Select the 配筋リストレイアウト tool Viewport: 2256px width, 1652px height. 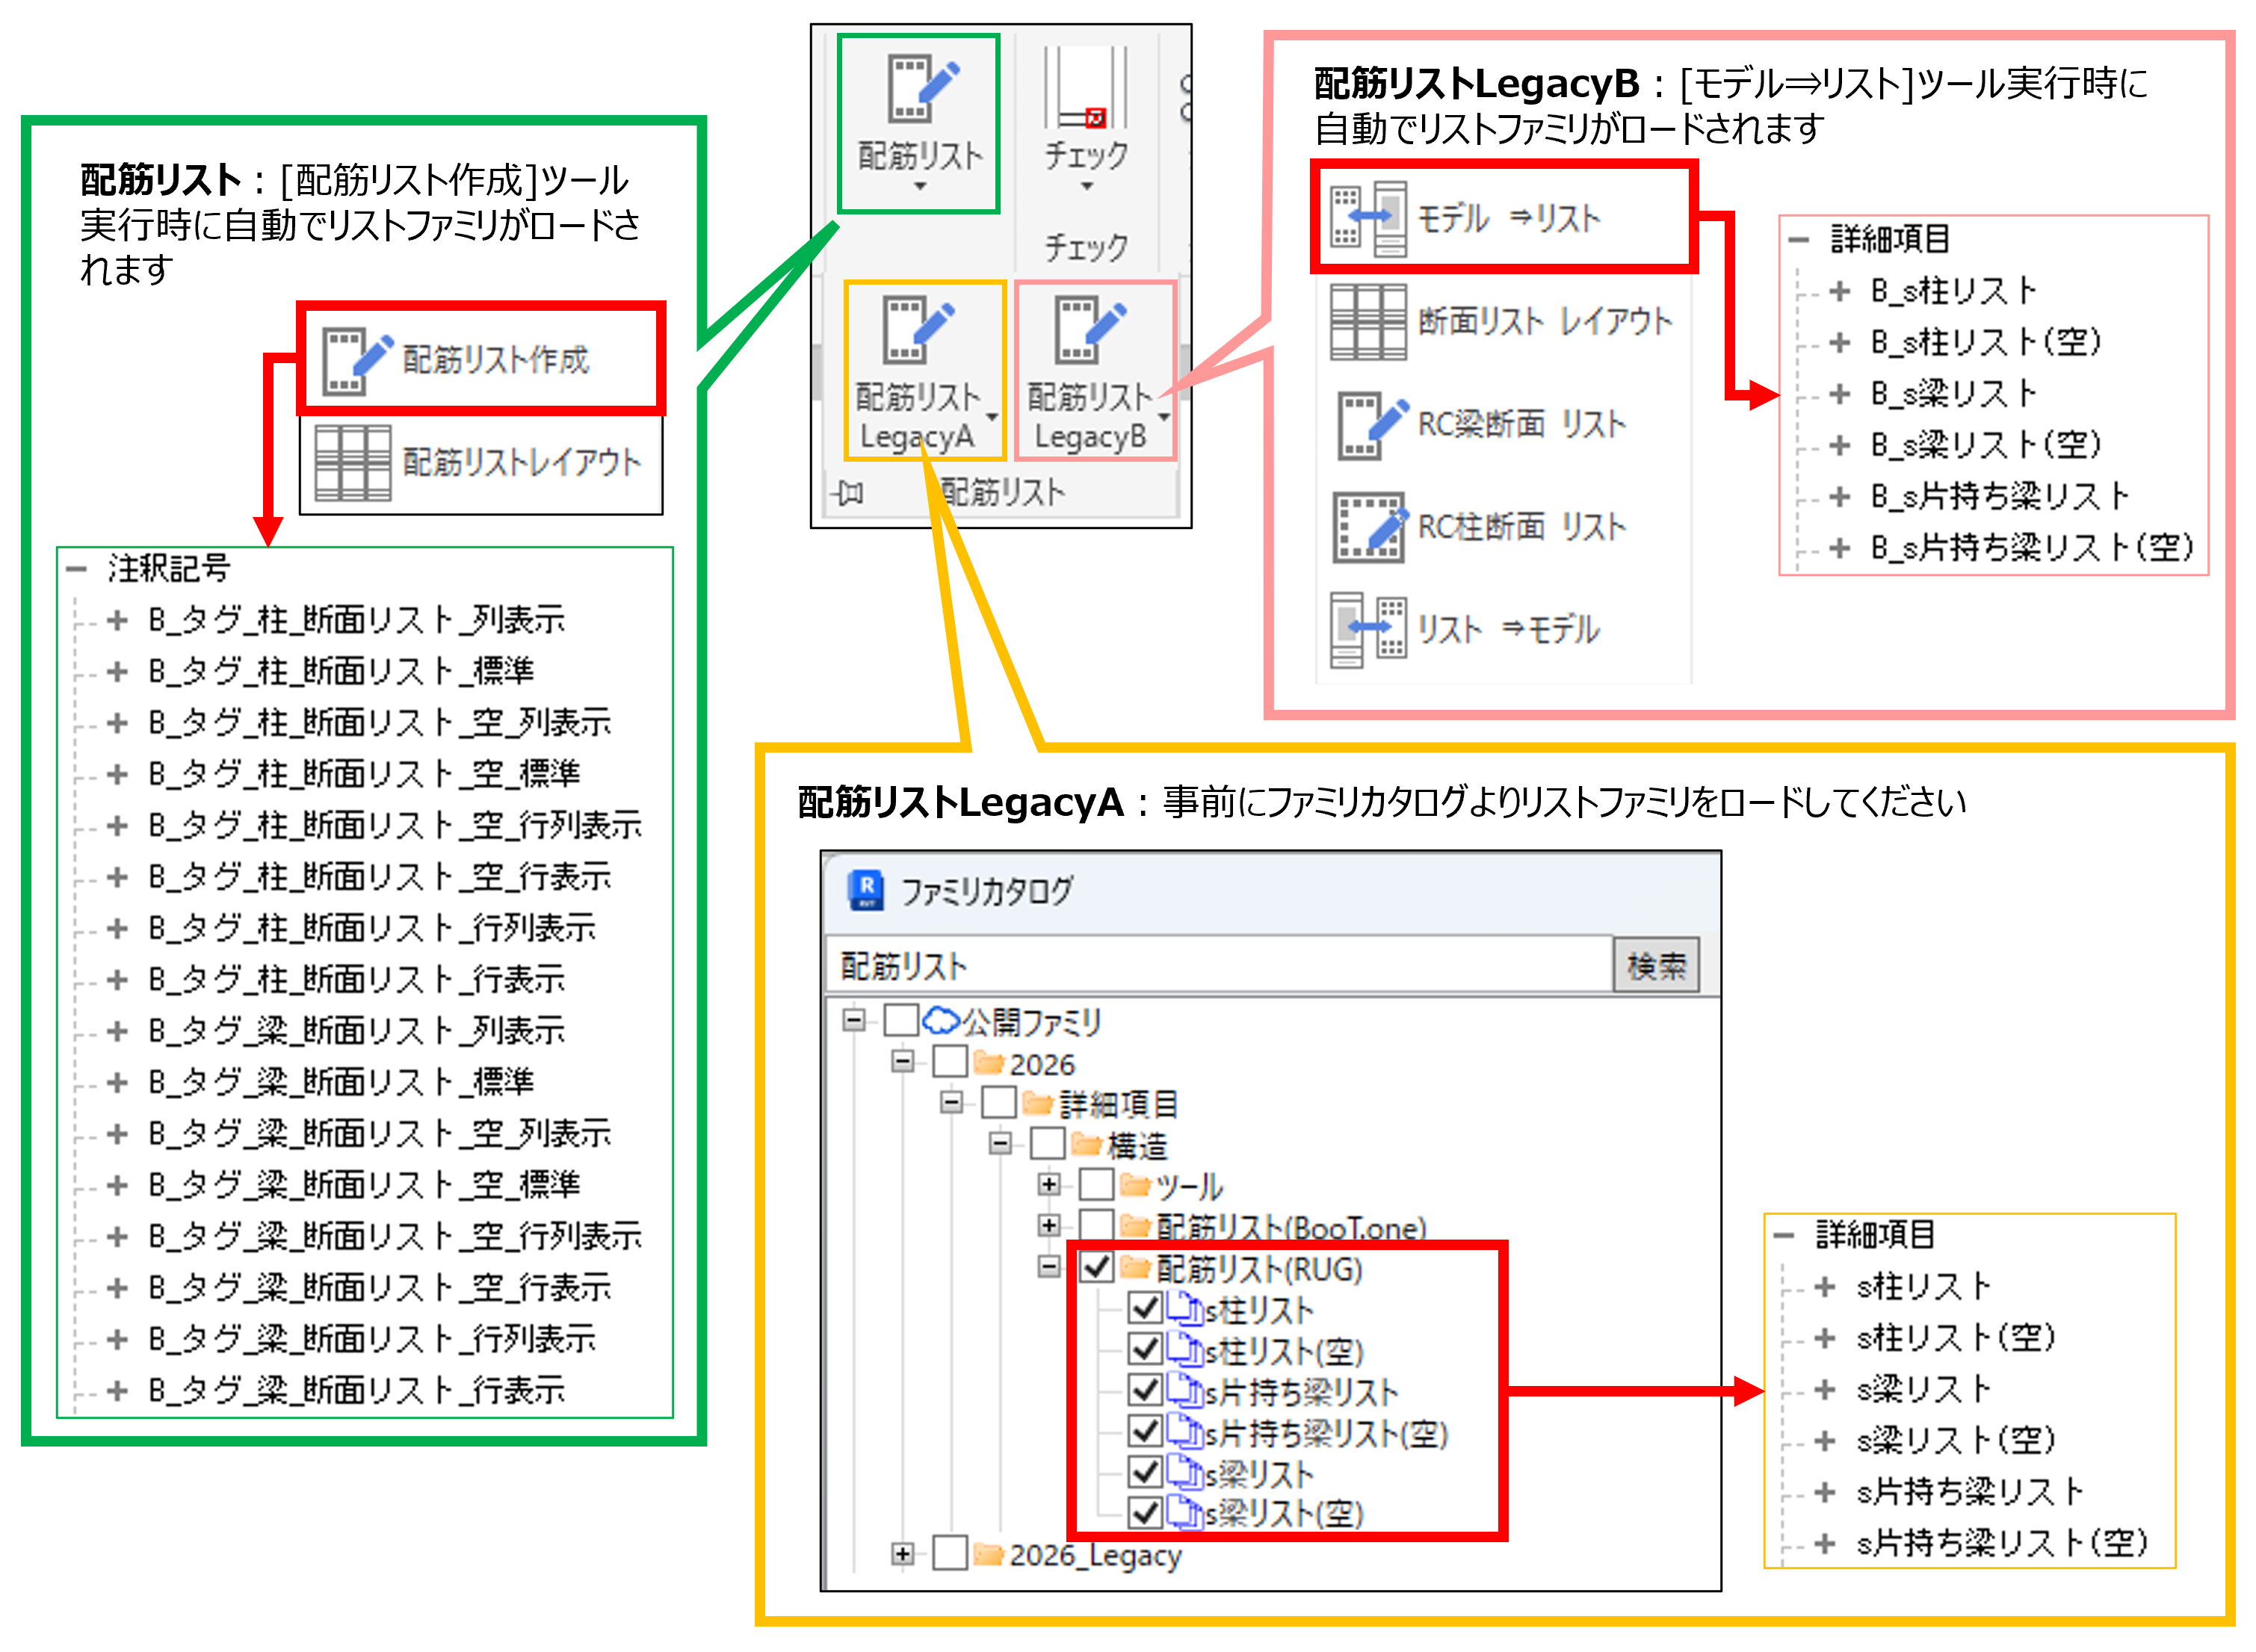pos(481,463)
